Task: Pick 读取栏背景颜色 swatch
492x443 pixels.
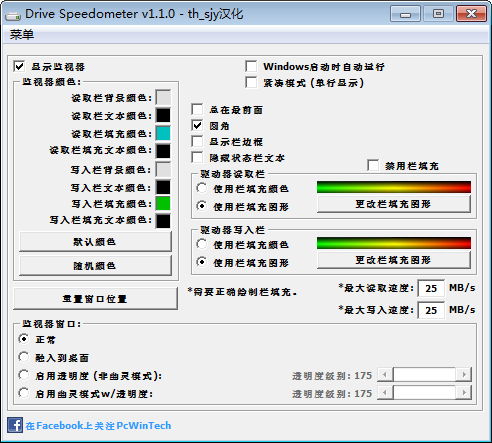Action: point(163,98)
